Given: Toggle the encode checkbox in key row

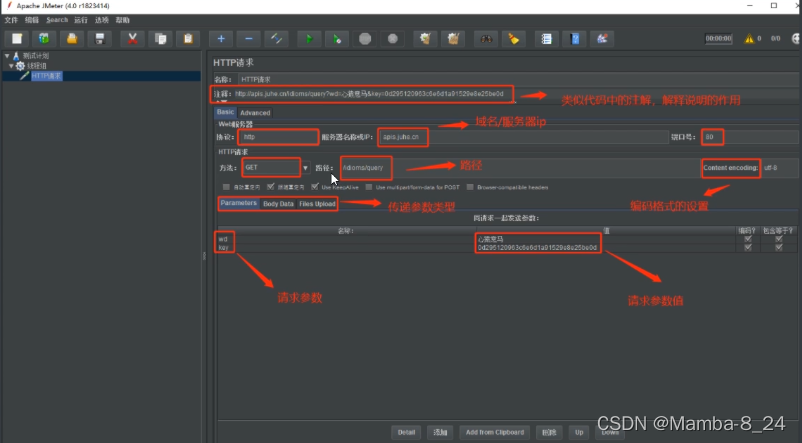Looking at the screenshot, I should 748,247.
